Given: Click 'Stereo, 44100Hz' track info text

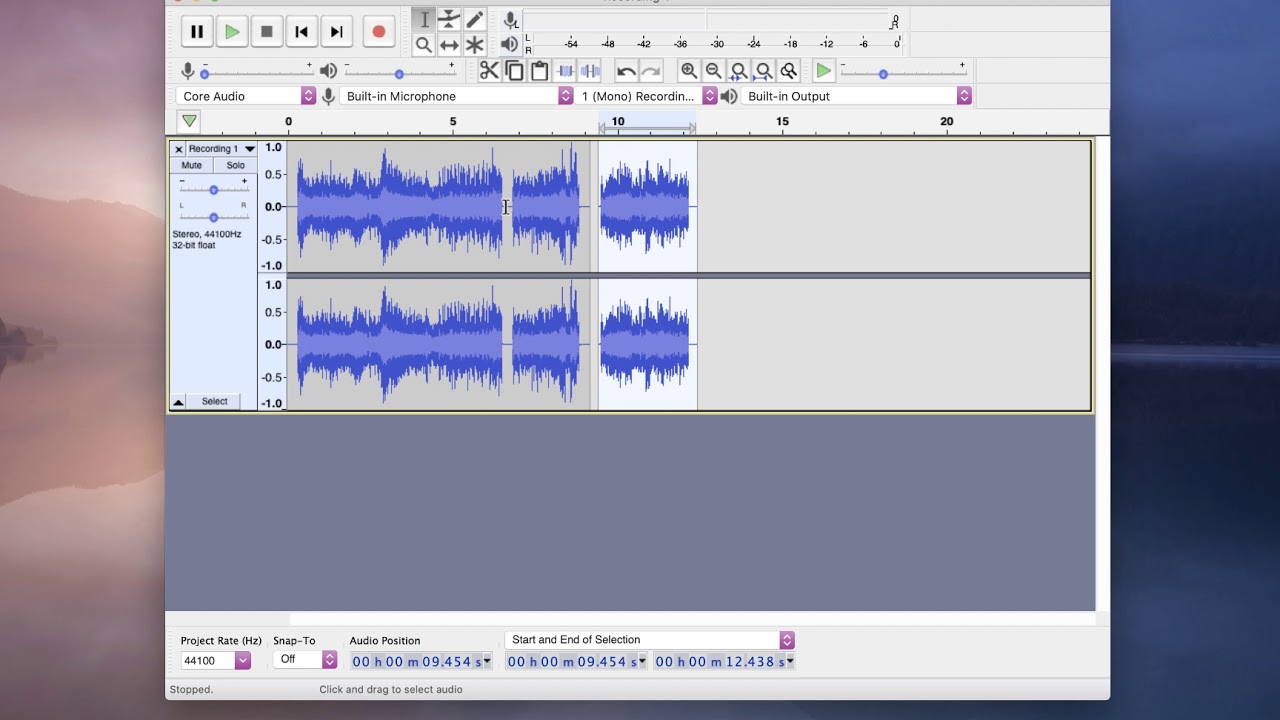Looking at the screenshot, I should [x=207, y=234].
